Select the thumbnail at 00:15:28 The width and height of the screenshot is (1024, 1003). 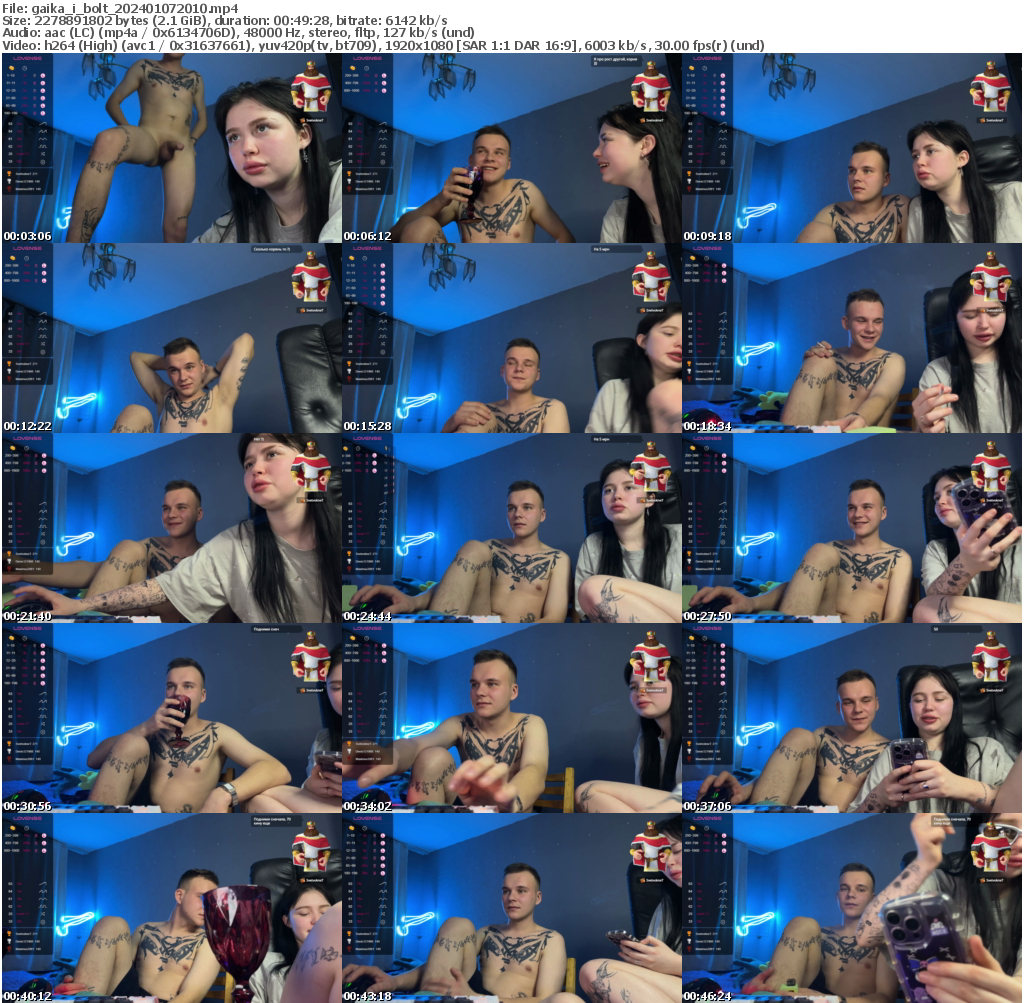511,338
